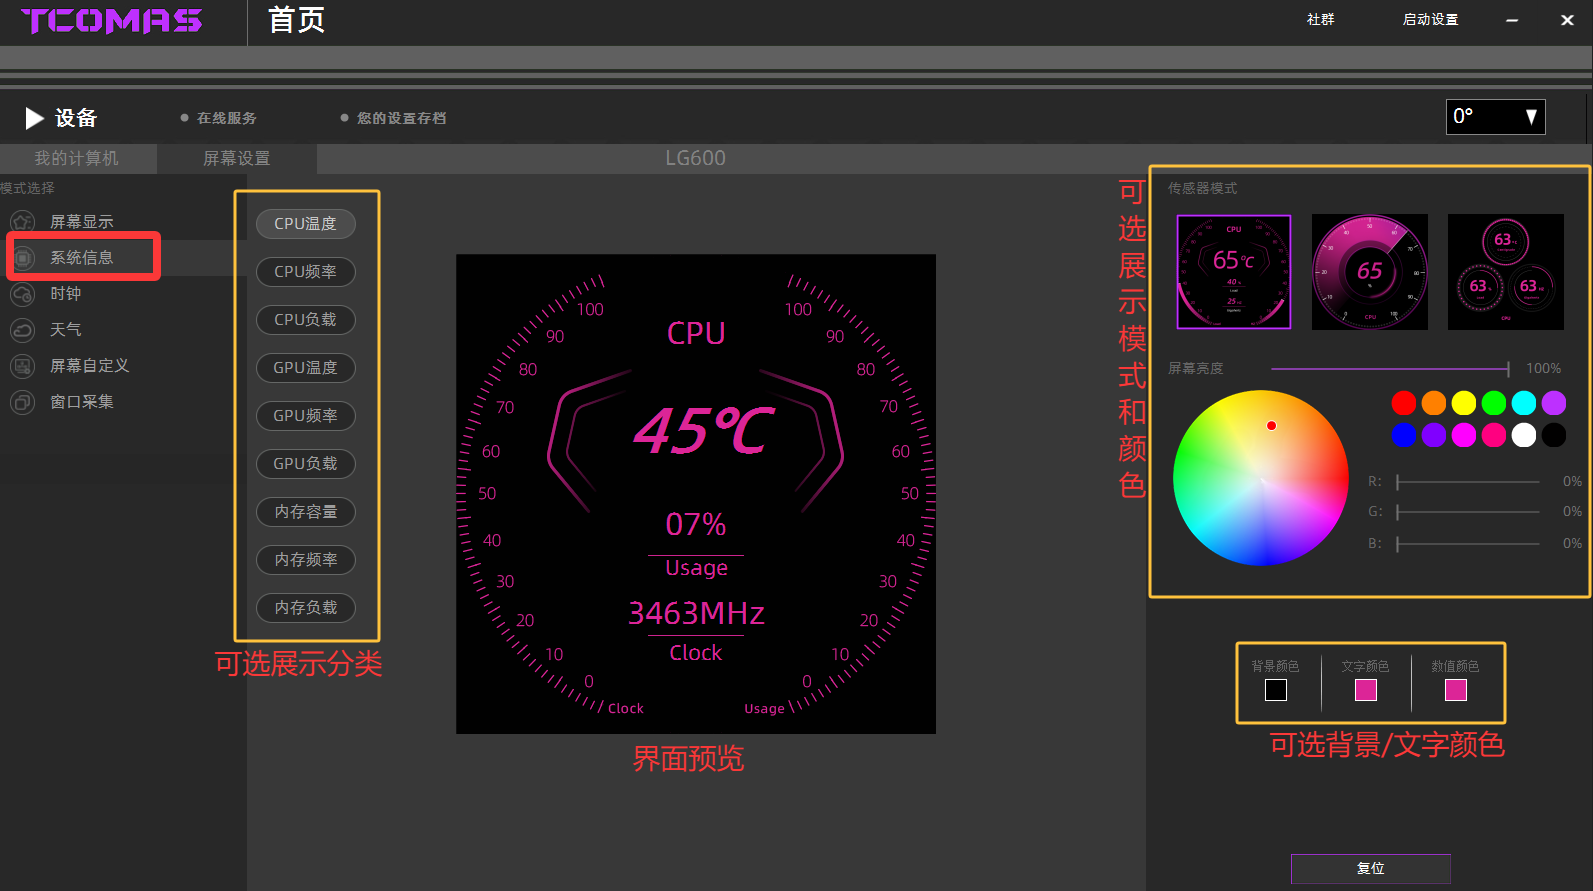Open the 0° rotation dropdown
1593x891 pixels.
(1495, 117)
